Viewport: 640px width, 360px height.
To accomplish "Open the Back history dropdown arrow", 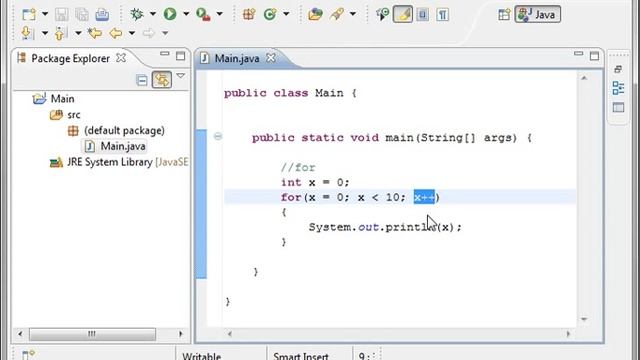I will (132, 33).
